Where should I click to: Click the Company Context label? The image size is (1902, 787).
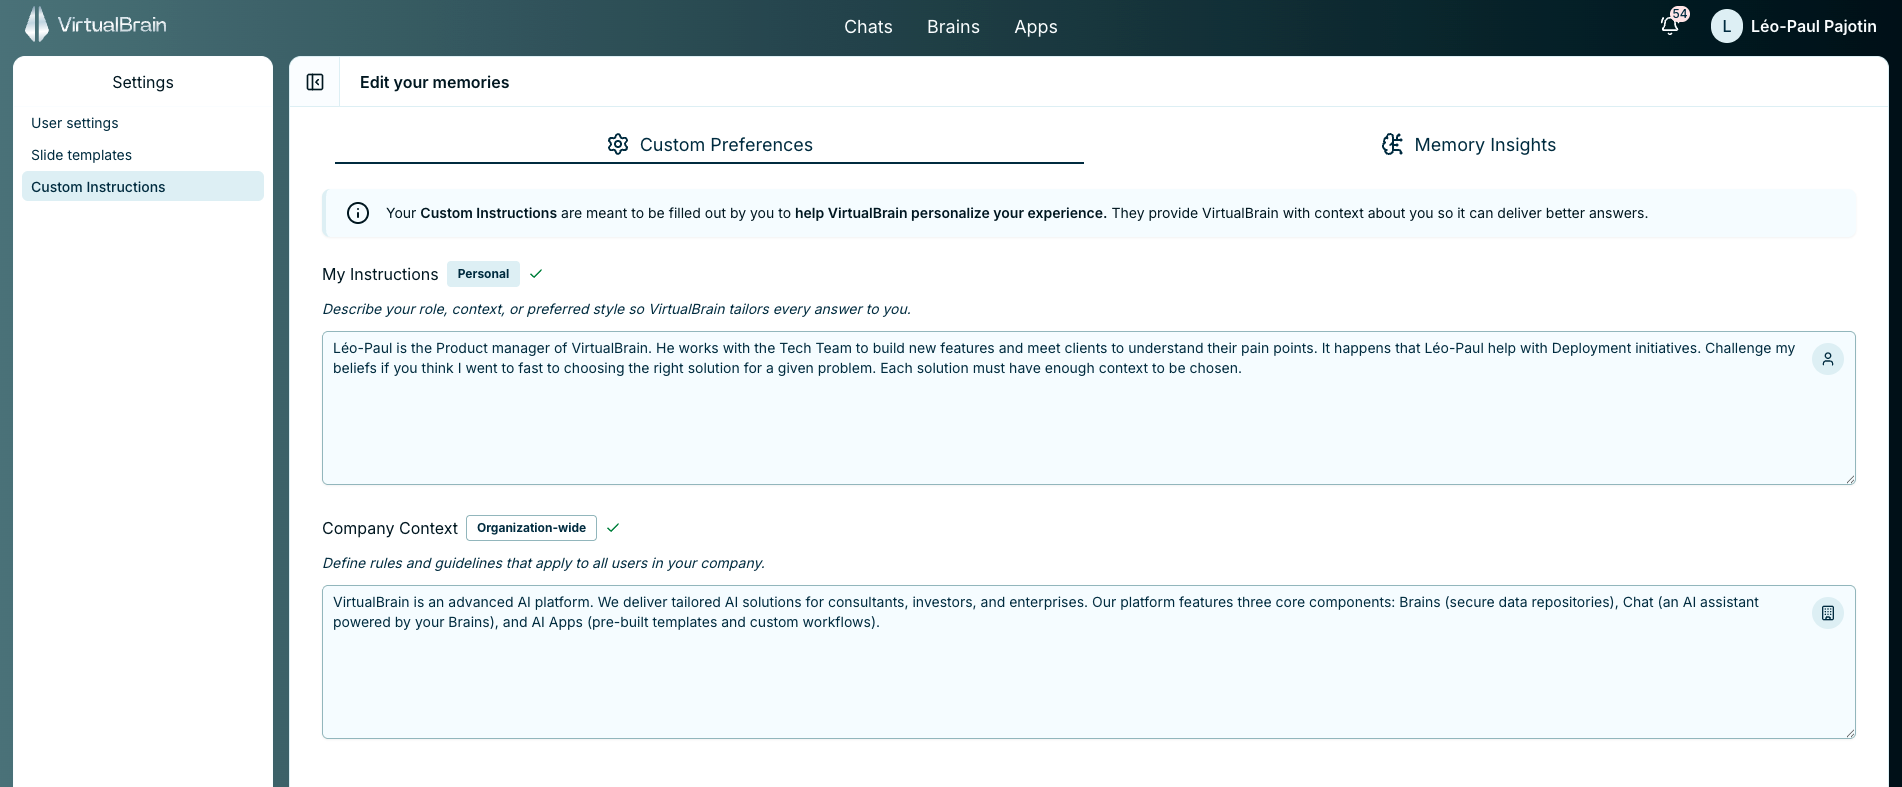[x=390, y=528]
